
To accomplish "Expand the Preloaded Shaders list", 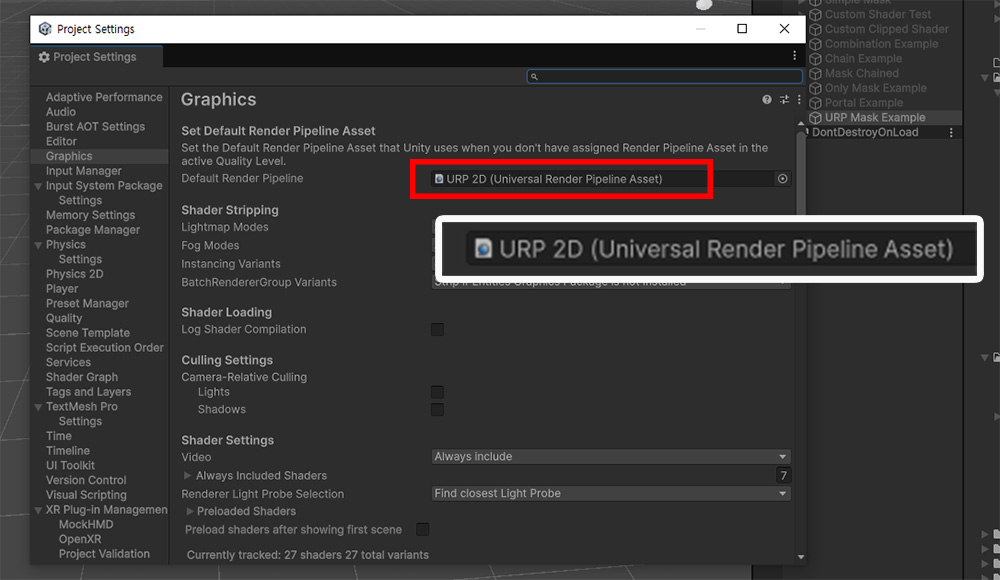I will (189, 511).
